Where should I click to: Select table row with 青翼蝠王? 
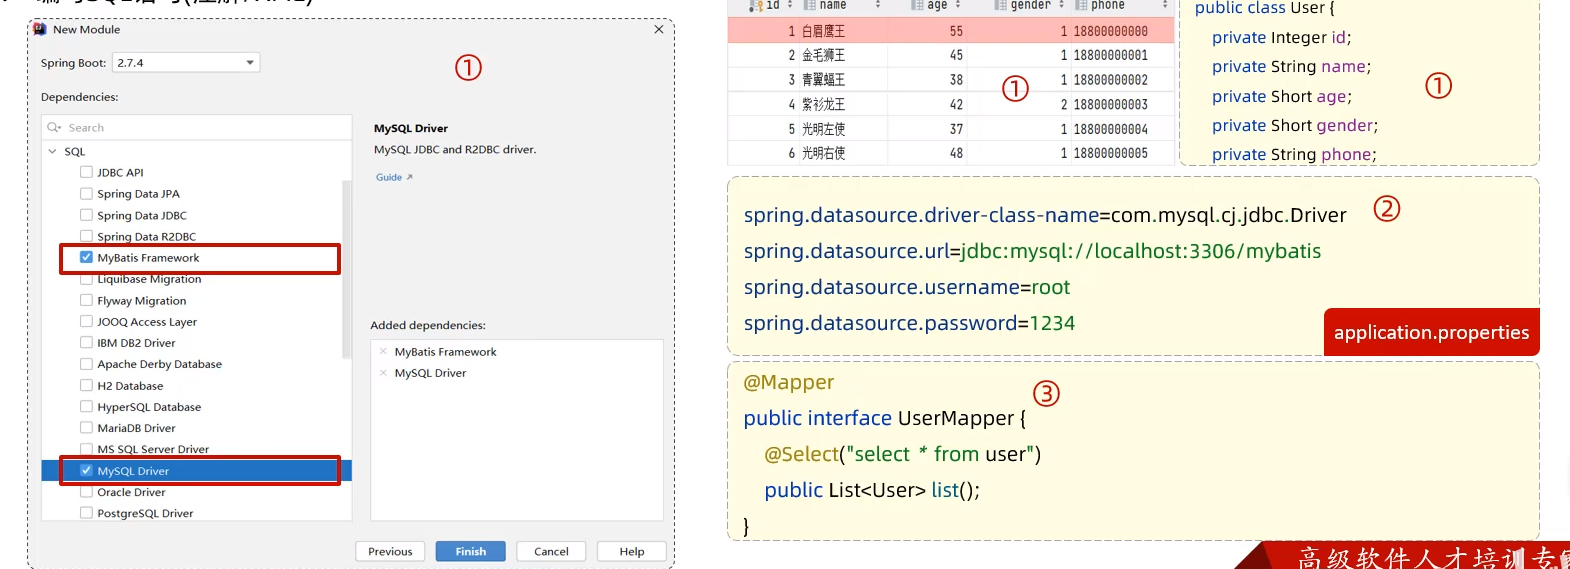tap(951, 80)
